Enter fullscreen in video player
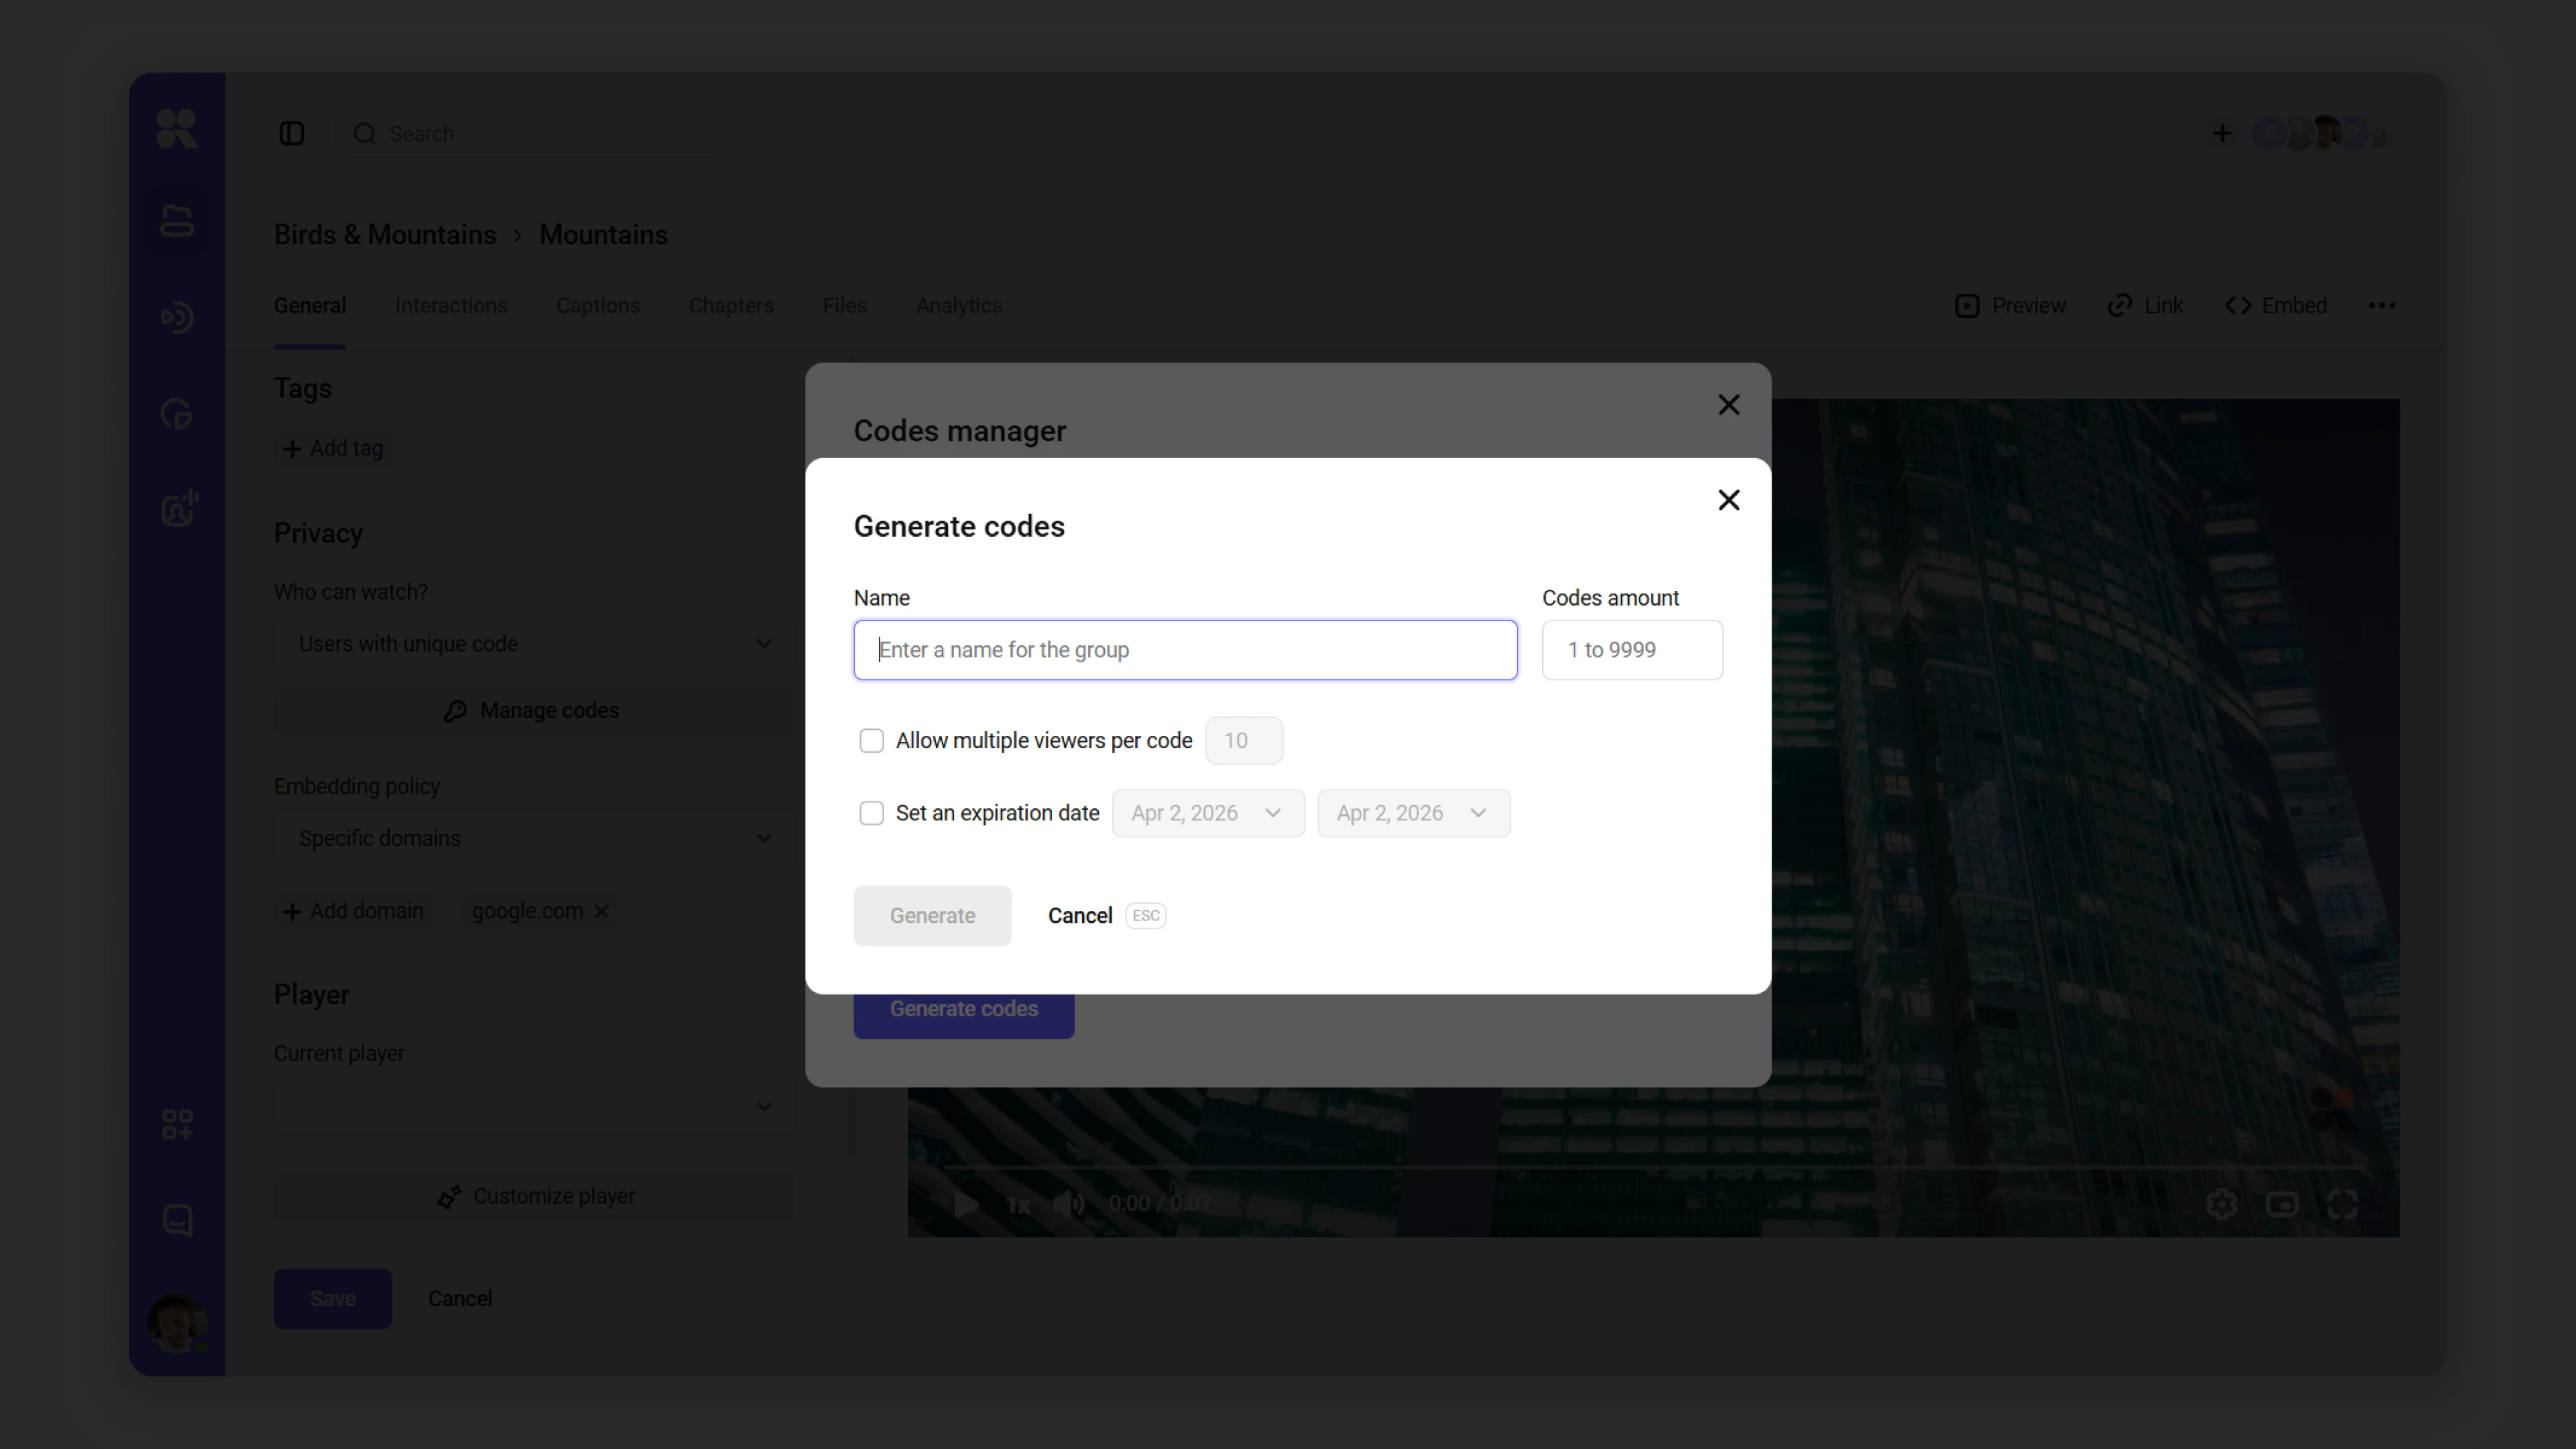 pos(2343,1204)
